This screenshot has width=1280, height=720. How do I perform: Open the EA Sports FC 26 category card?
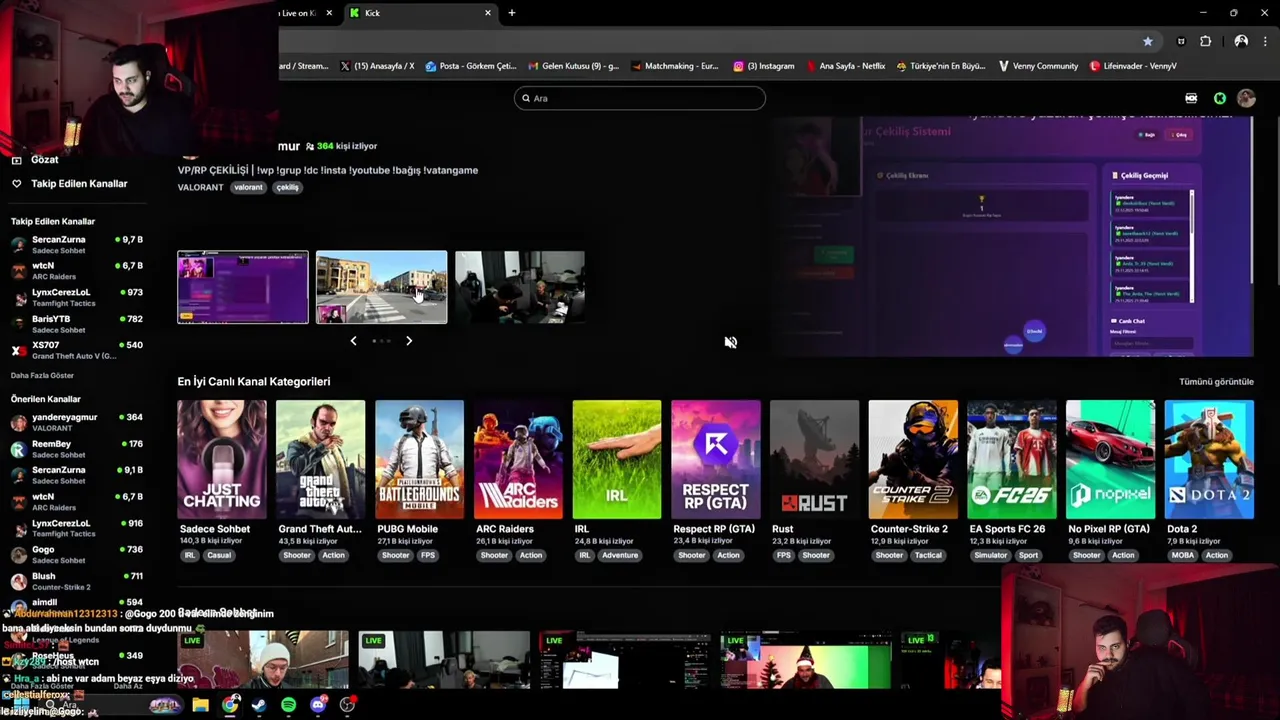point(1011,459)
